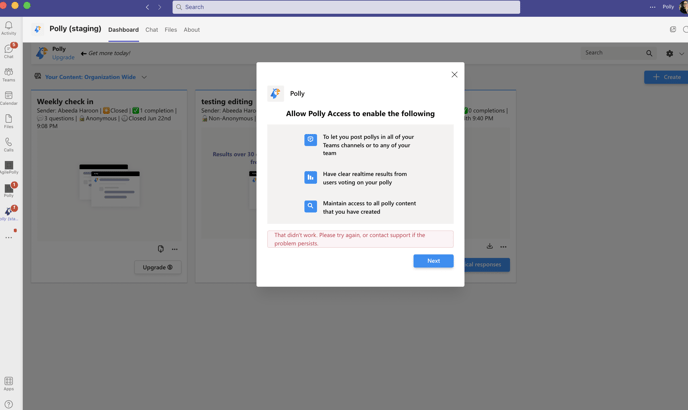Viewport: 688px width, 410px height.
Task: Open Teams settings ellipsis in the title bar
Action: [652, 7]
